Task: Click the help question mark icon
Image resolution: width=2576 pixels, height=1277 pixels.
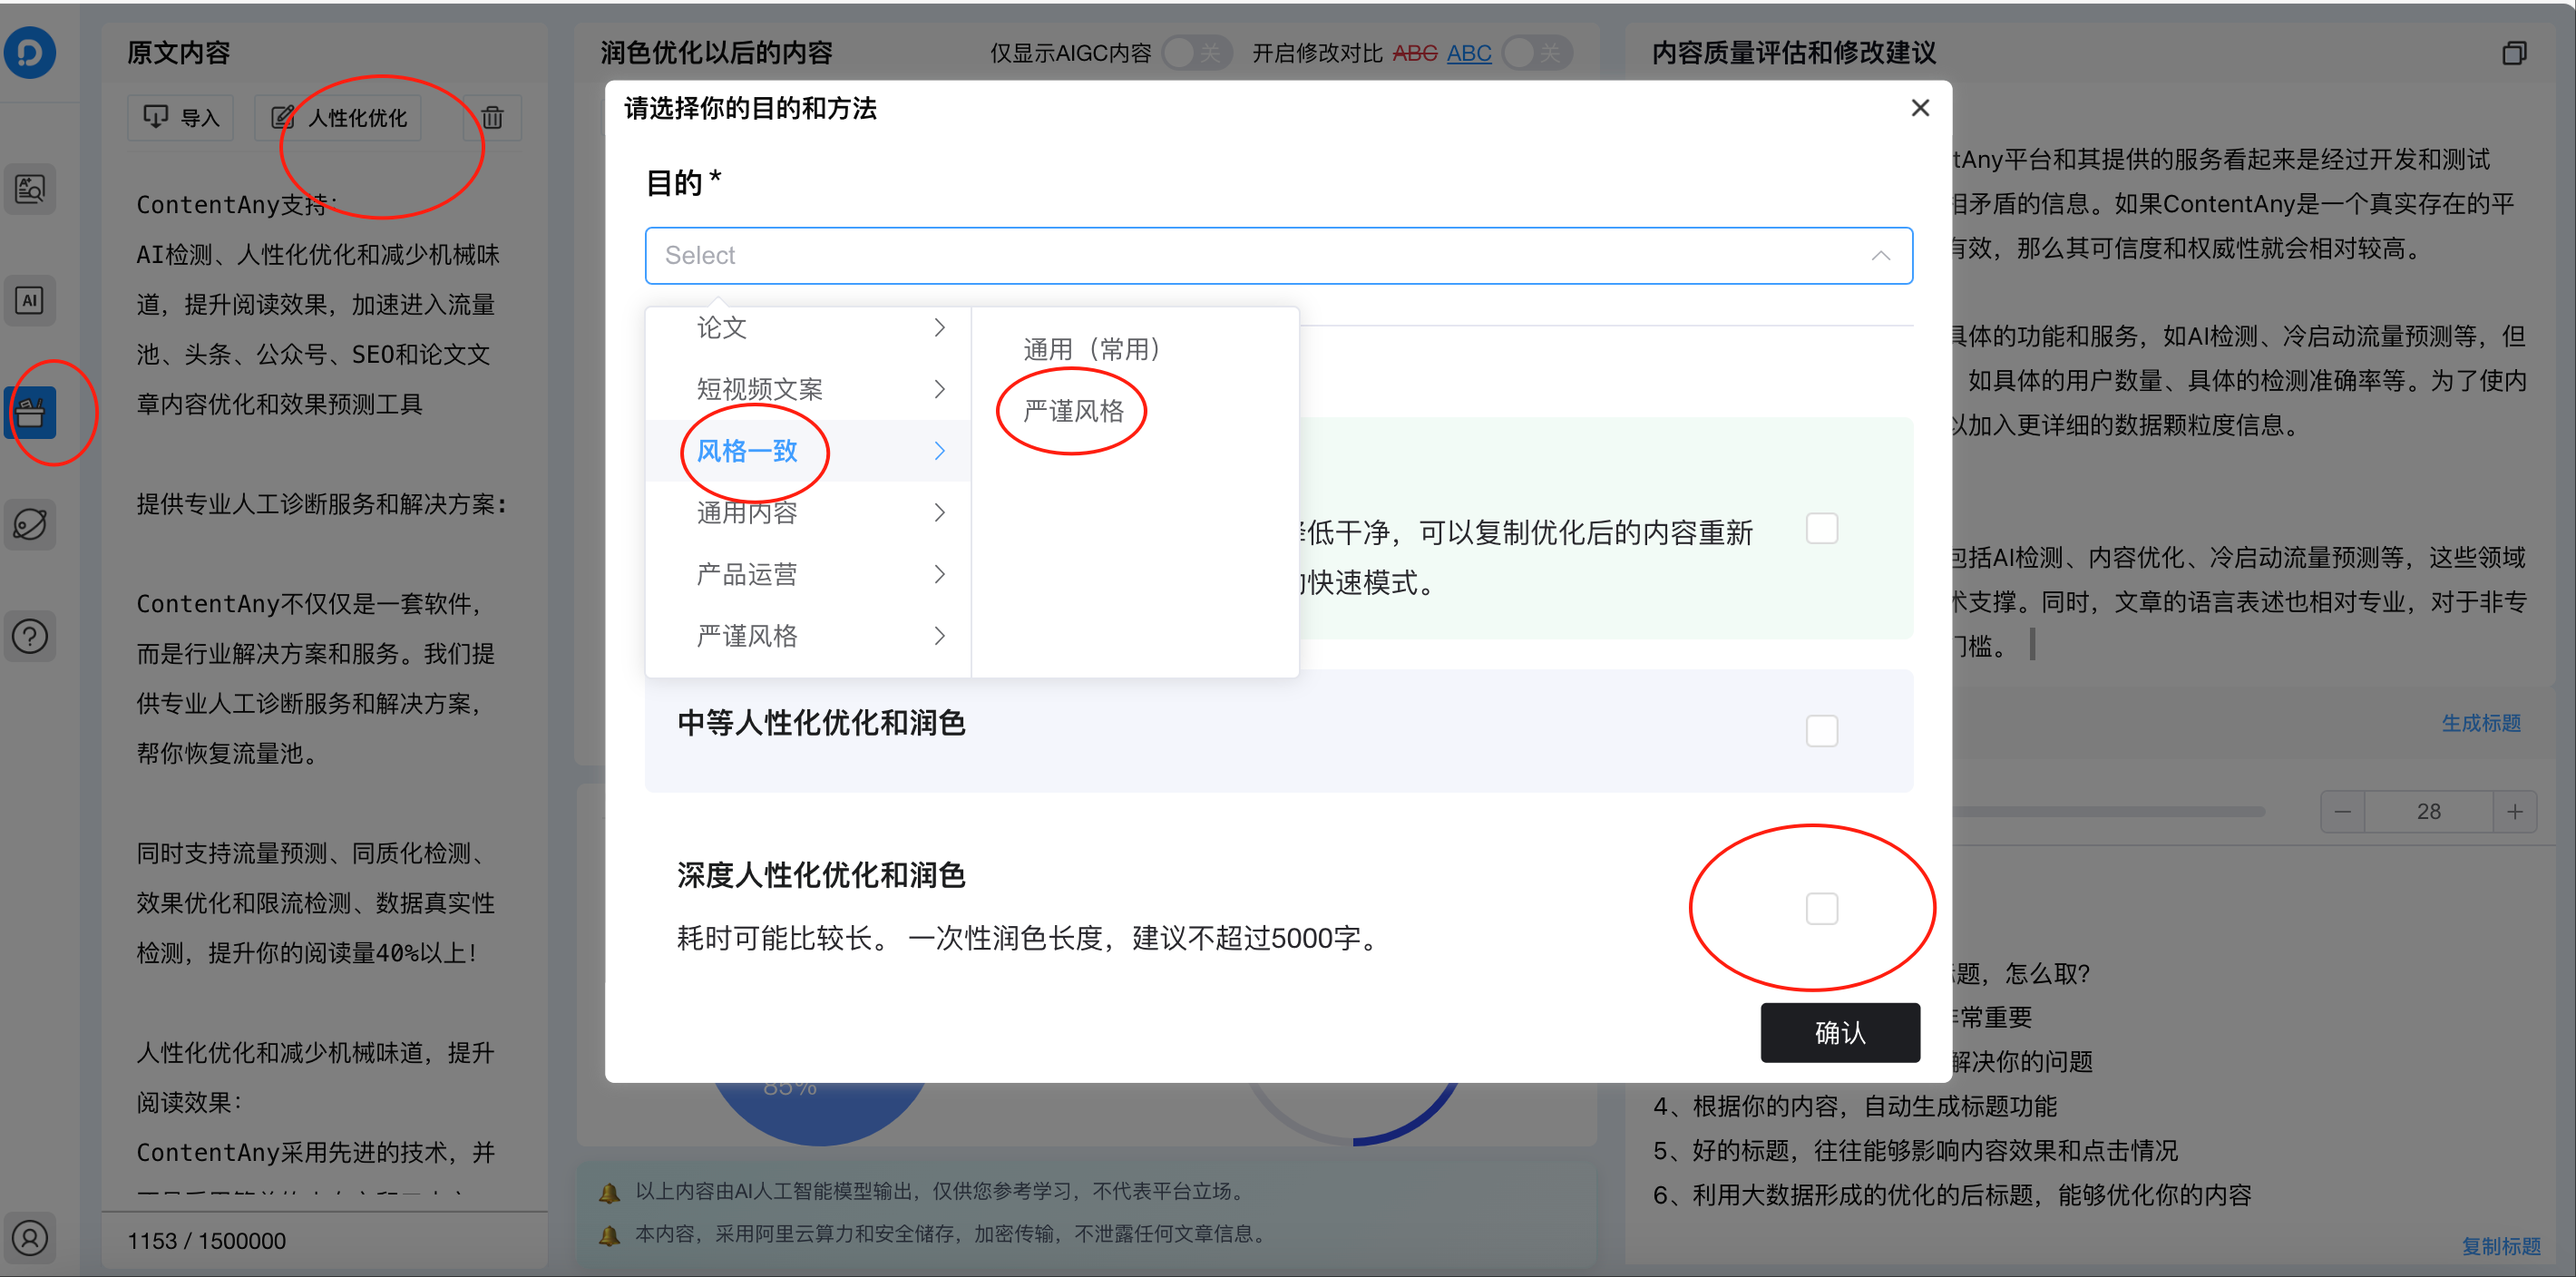Action: pos(30,636)
